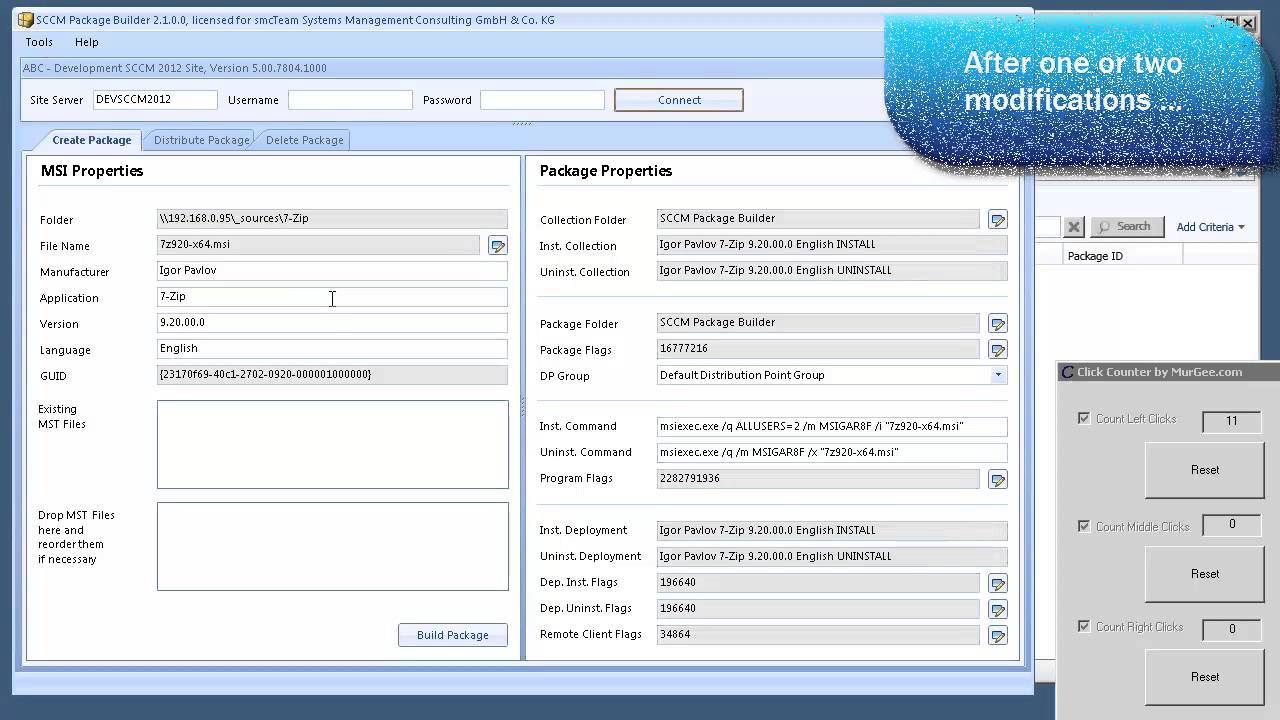Click Inst. Collection field value
1280x720 pixels.
[832, 245]
